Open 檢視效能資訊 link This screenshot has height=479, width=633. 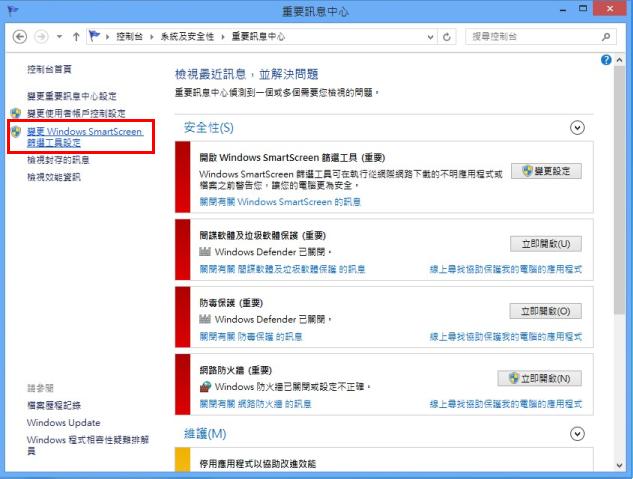tap(54, 177)
